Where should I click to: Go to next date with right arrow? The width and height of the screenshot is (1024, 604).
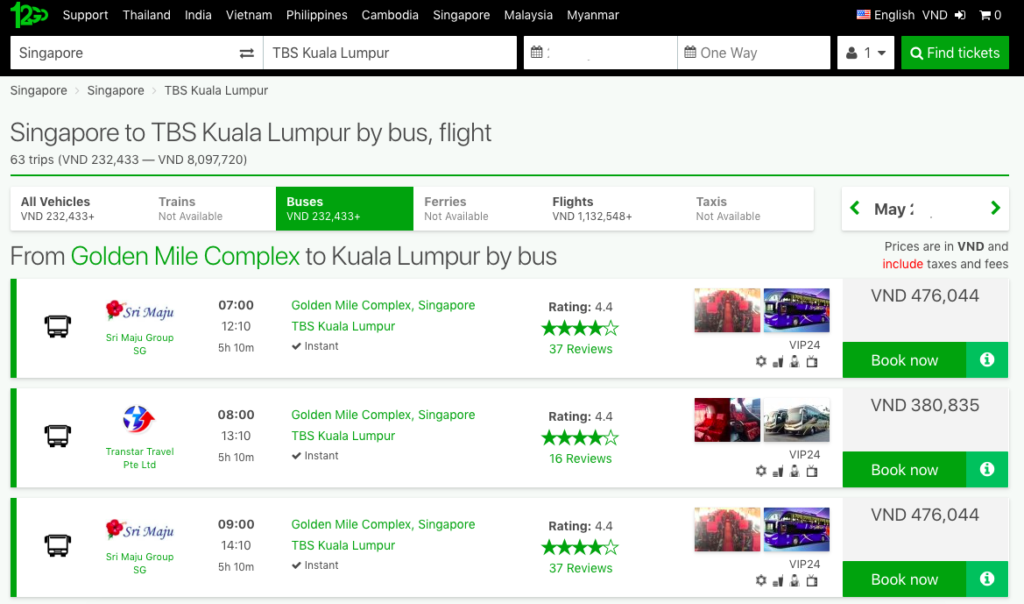tap(995, 208)
